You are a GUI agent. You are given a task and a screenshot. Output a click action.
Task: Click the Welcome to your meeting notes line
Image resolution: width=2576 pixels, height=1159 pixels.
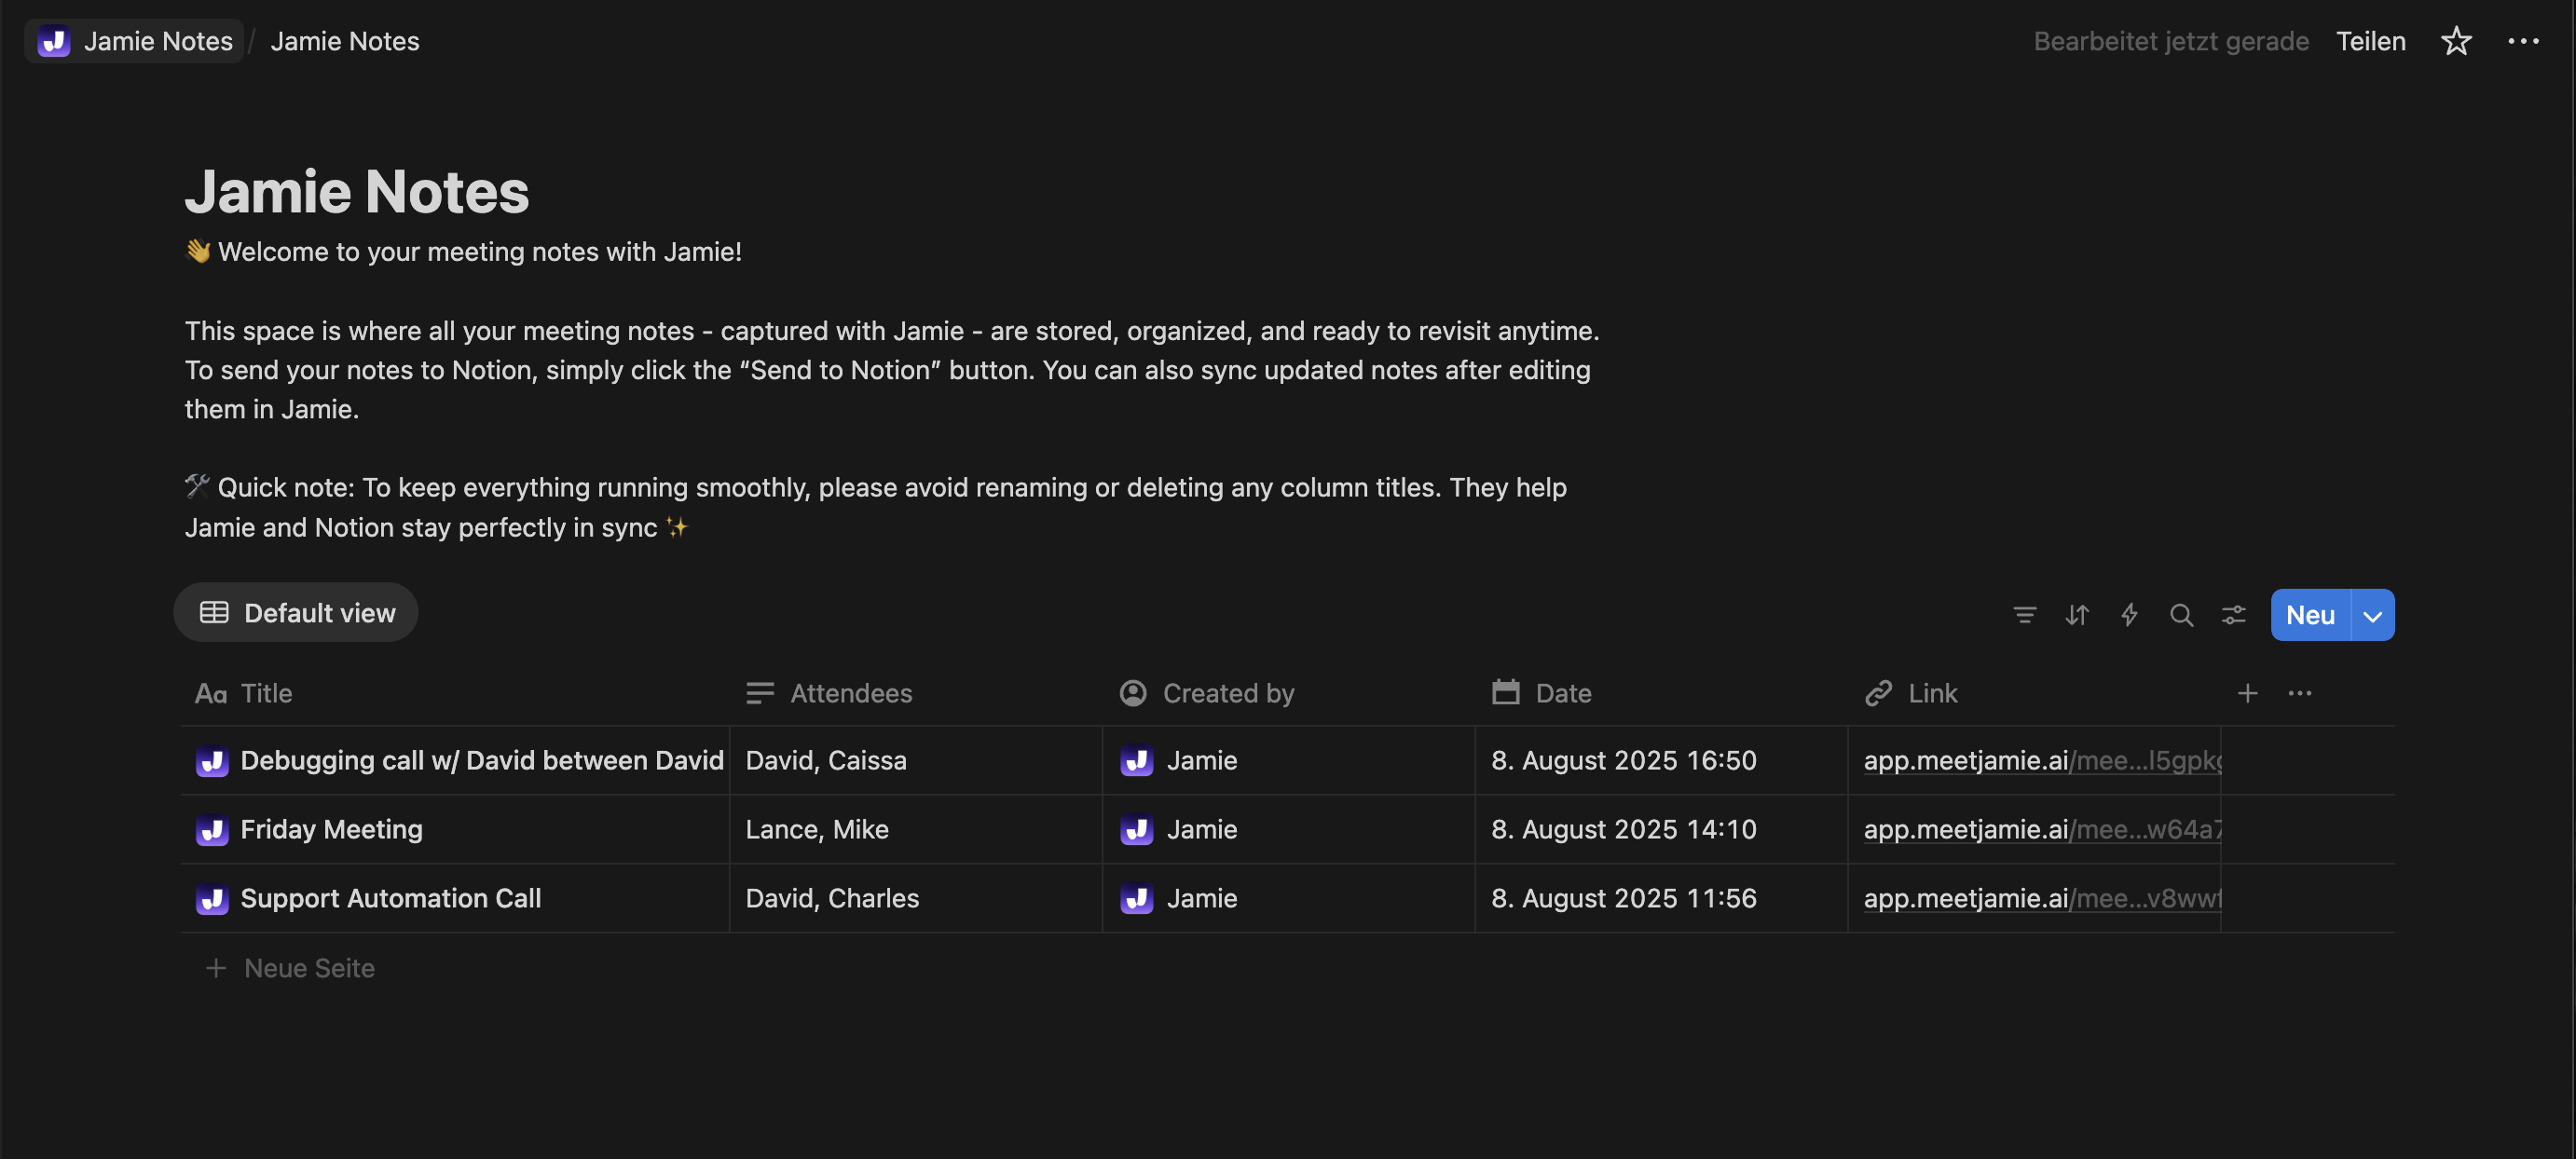click(x=463, y=251)
